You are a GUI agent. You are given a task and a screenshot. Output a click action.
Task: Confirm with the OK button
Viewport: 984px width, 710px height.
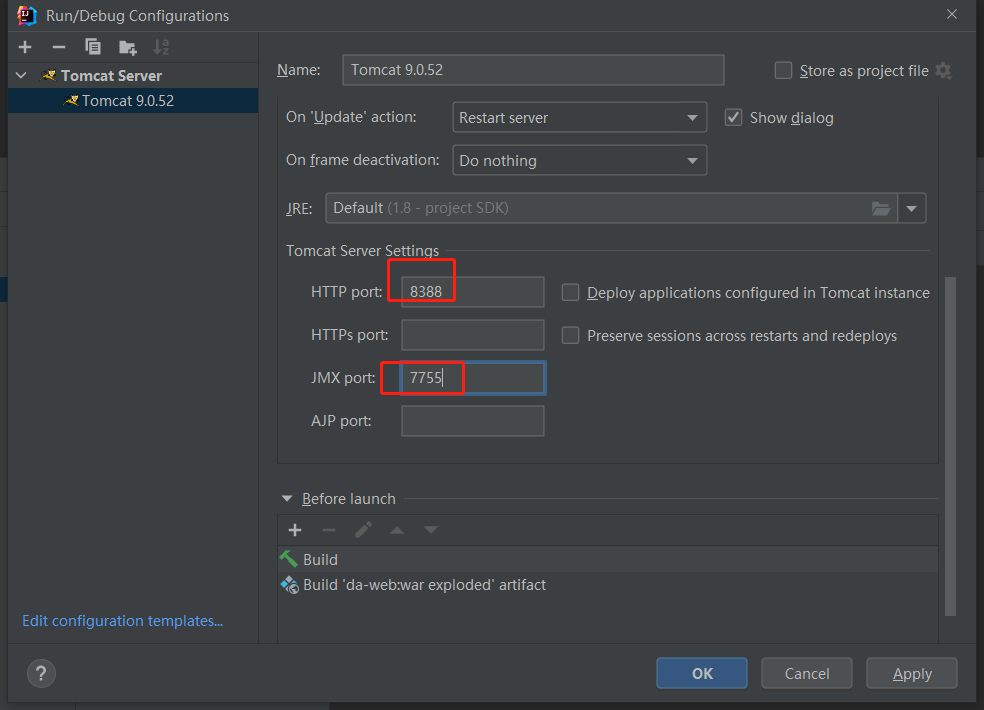(702, 673)
